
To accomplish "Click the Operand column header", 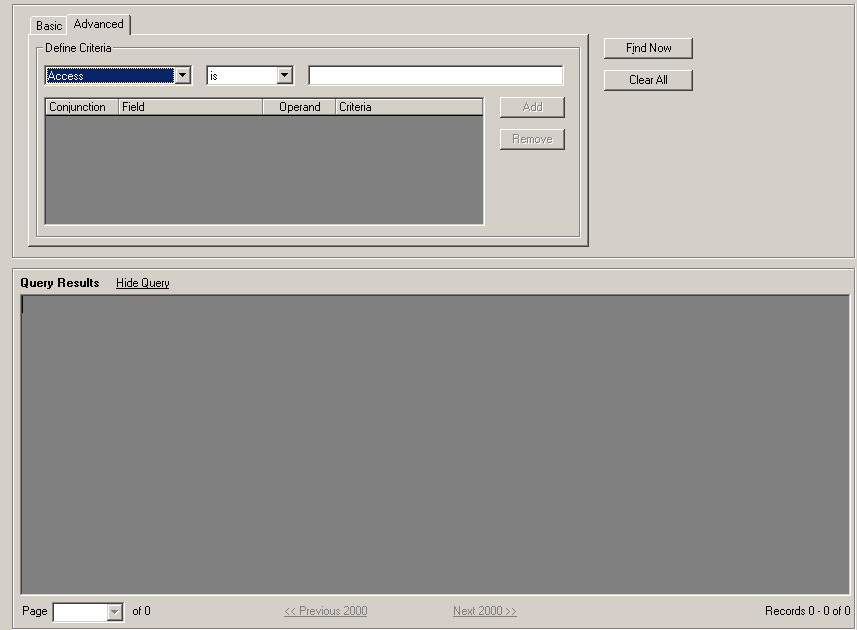I will click(300, 107).
